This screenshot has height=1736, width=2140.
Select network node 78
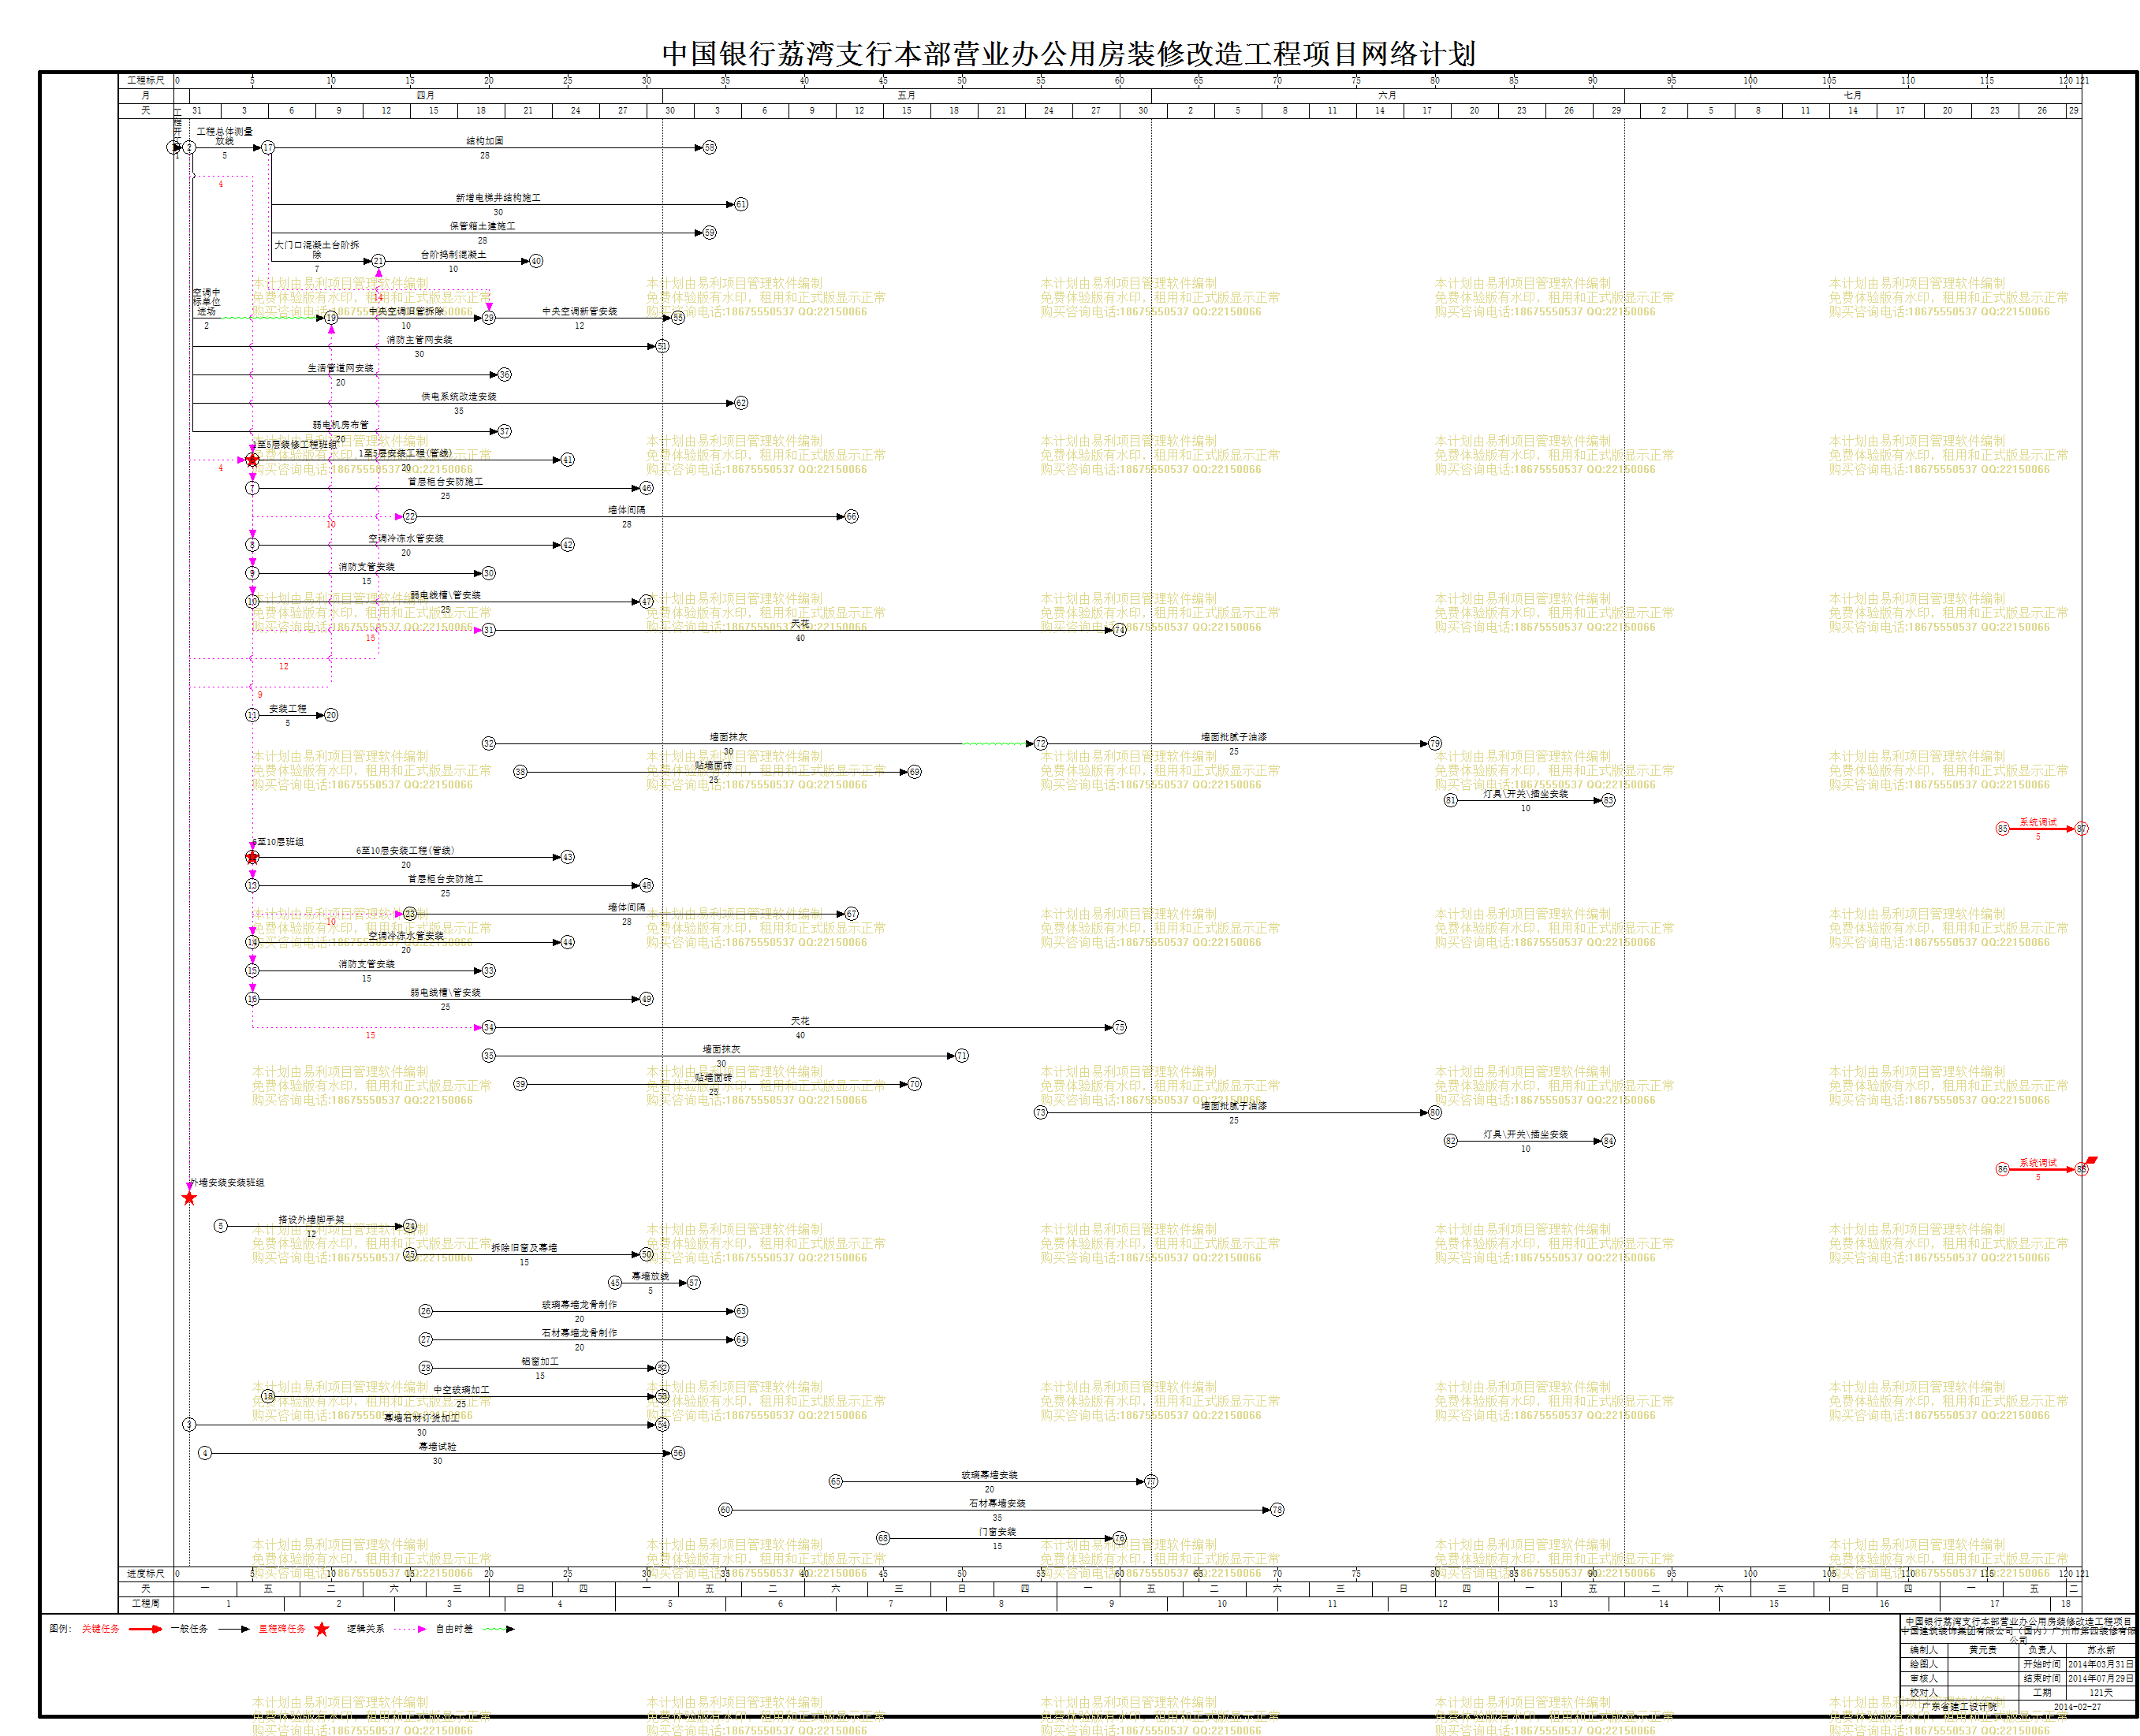[1277, 1510]
